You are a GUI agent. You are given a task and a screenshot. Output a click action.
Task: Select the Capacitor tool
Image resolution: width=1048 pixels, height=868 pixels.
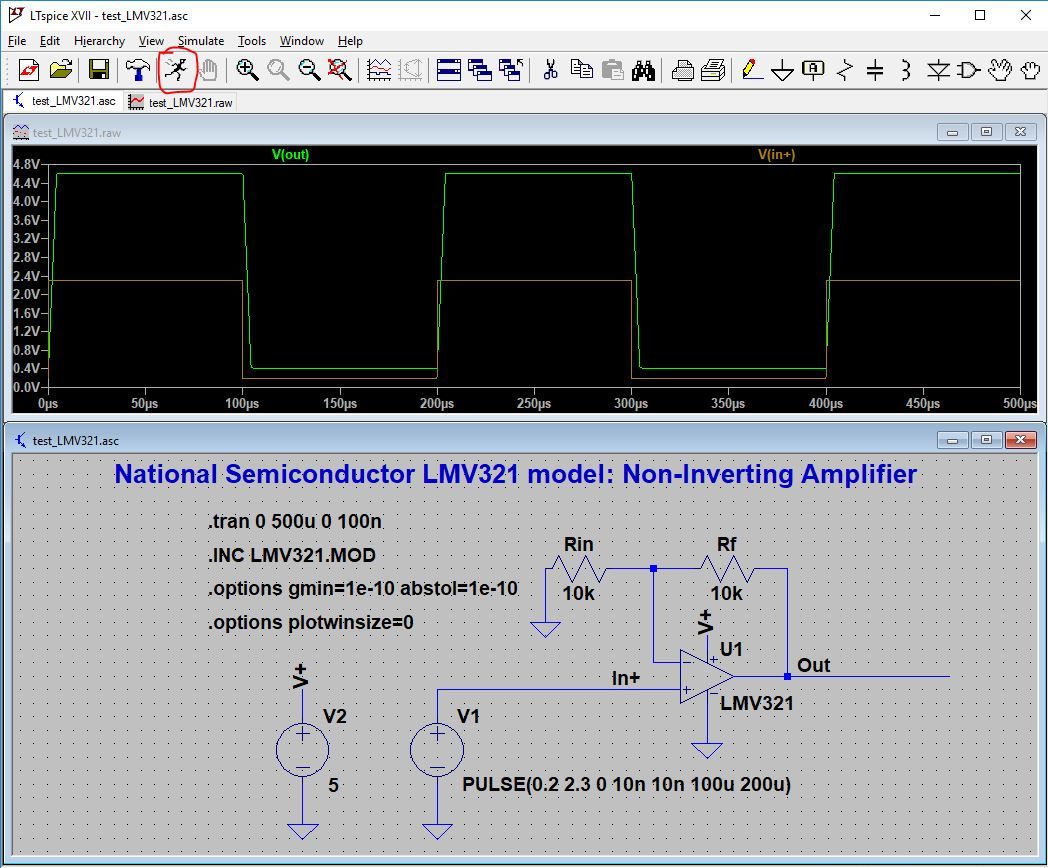(875, 69)
